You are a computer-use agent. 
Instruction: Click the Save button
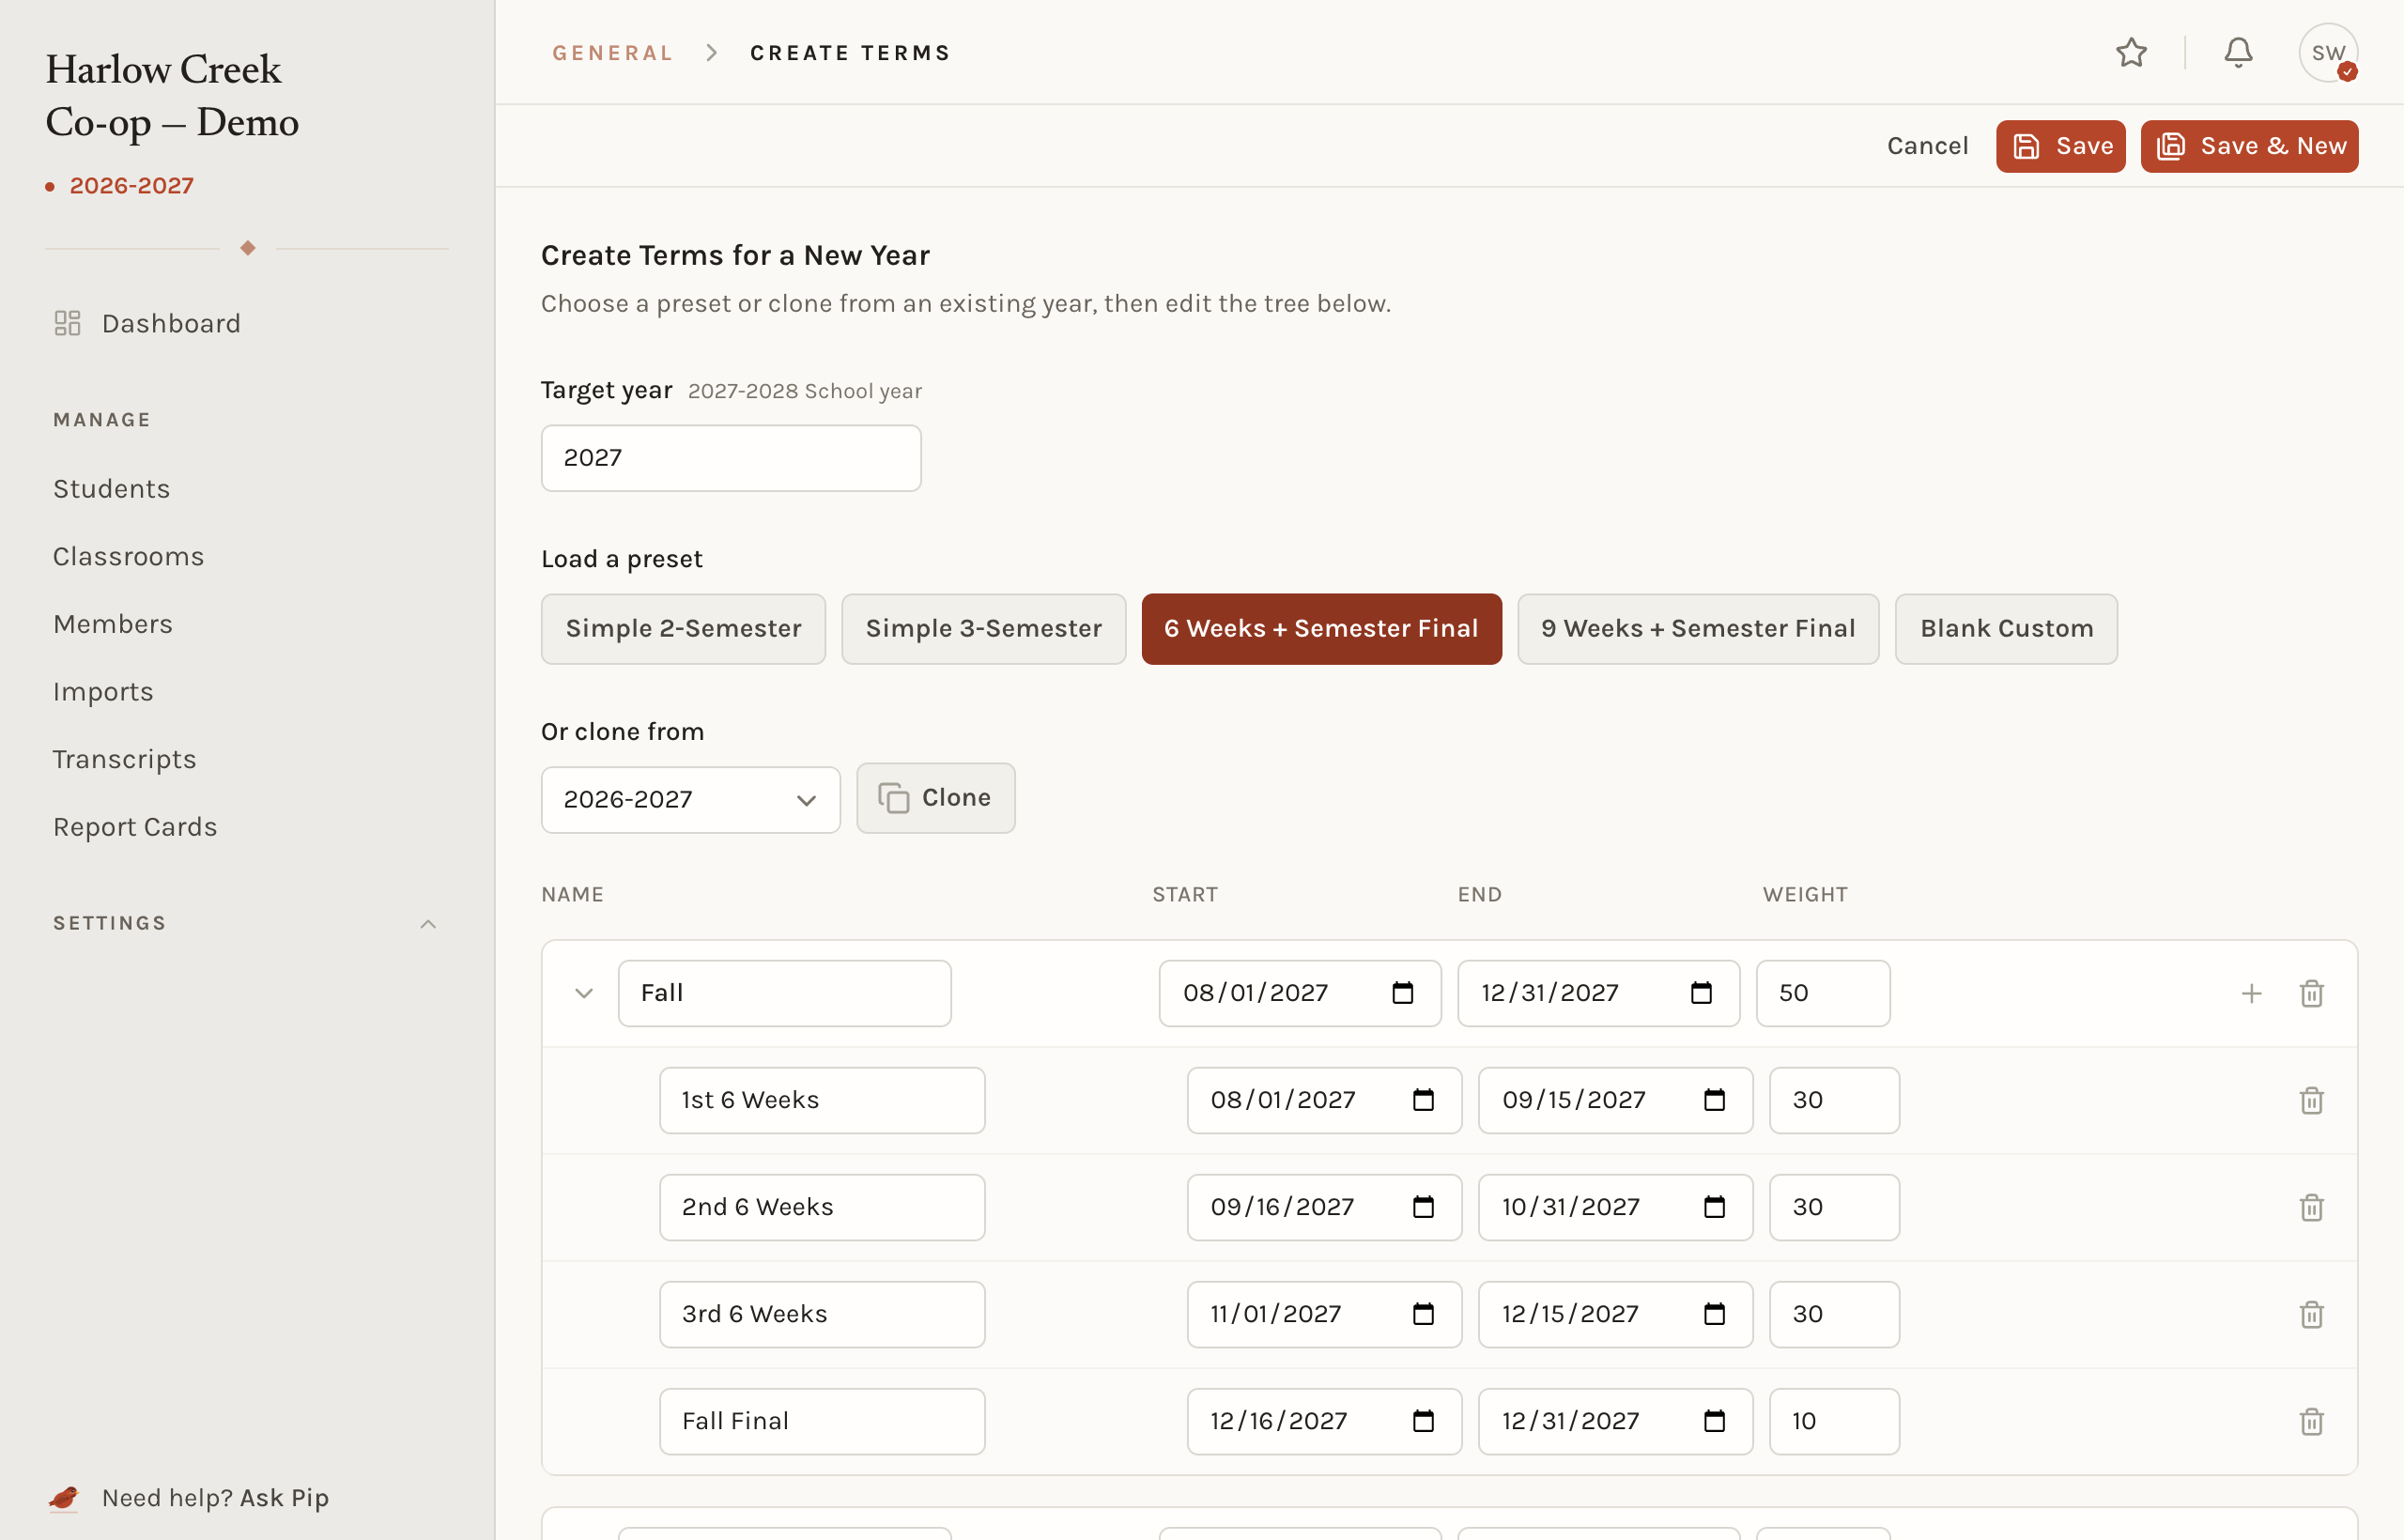(x=2060, y=146)
